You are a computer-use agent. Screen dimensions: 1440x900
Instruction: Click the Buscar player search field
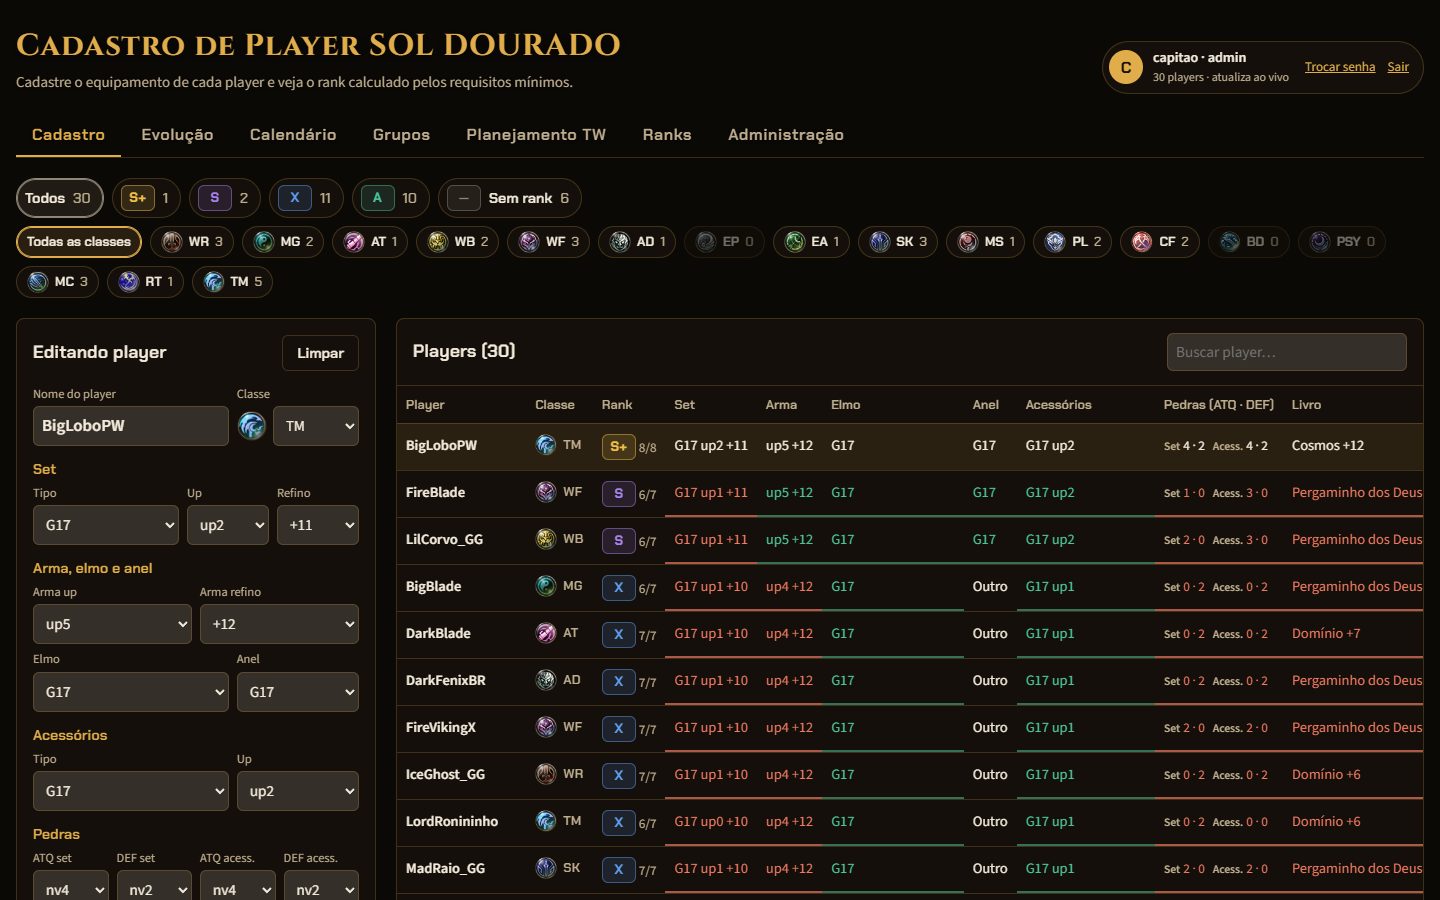(x=1287, y=352)
